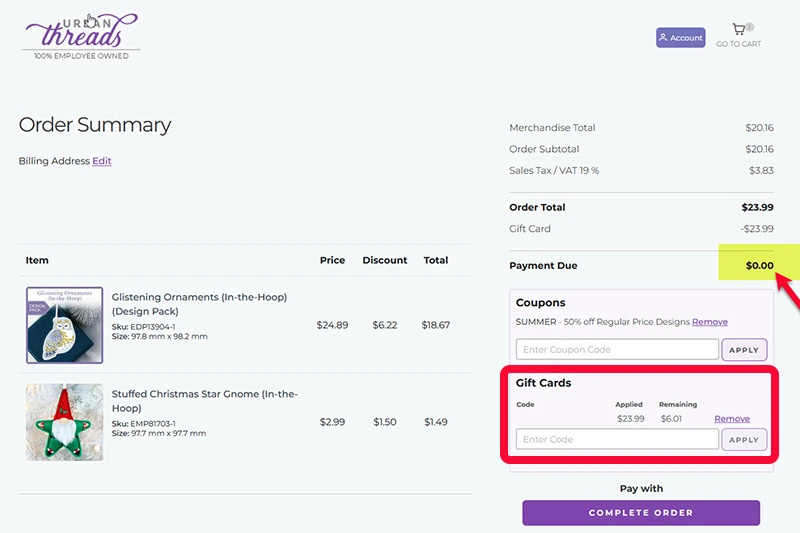The height and width of the screenshot is (533, 800).
Task: Click the Price column header
Action: click(x=332, y=260)
